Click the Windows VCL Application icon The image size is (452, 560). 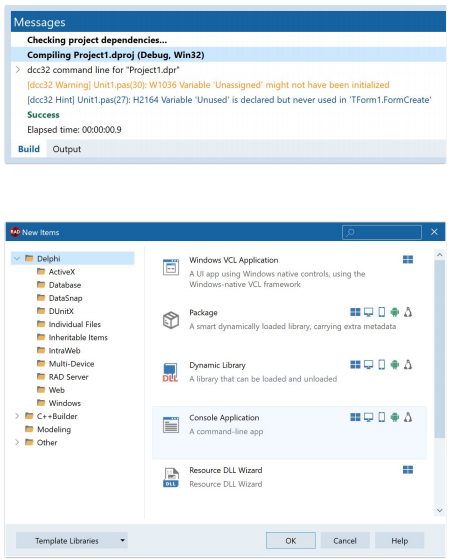coord(171,268)
